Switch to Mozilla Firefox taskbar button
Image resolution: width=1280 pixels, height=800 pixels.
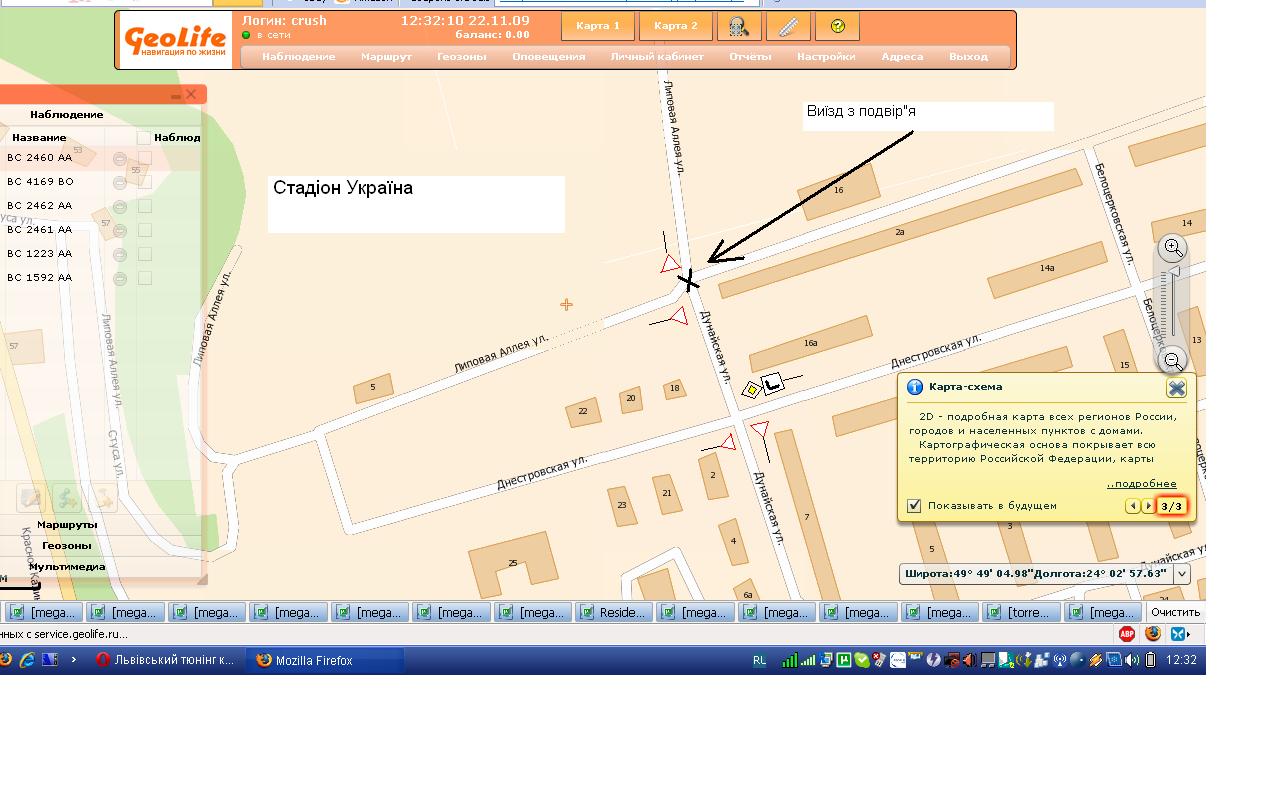coord(326,660)
